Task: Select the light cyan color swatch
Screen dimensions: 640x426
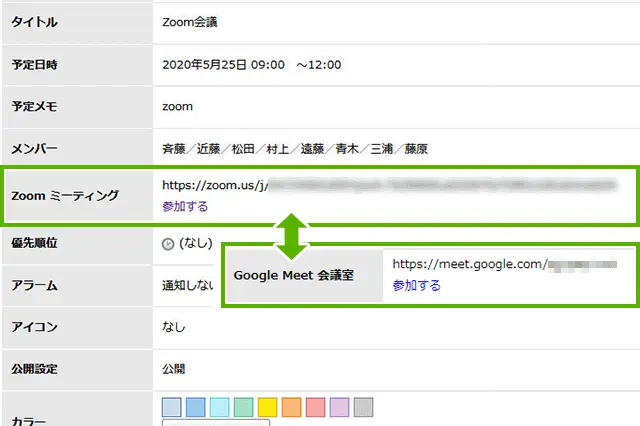Action: (x=220, y=407)
